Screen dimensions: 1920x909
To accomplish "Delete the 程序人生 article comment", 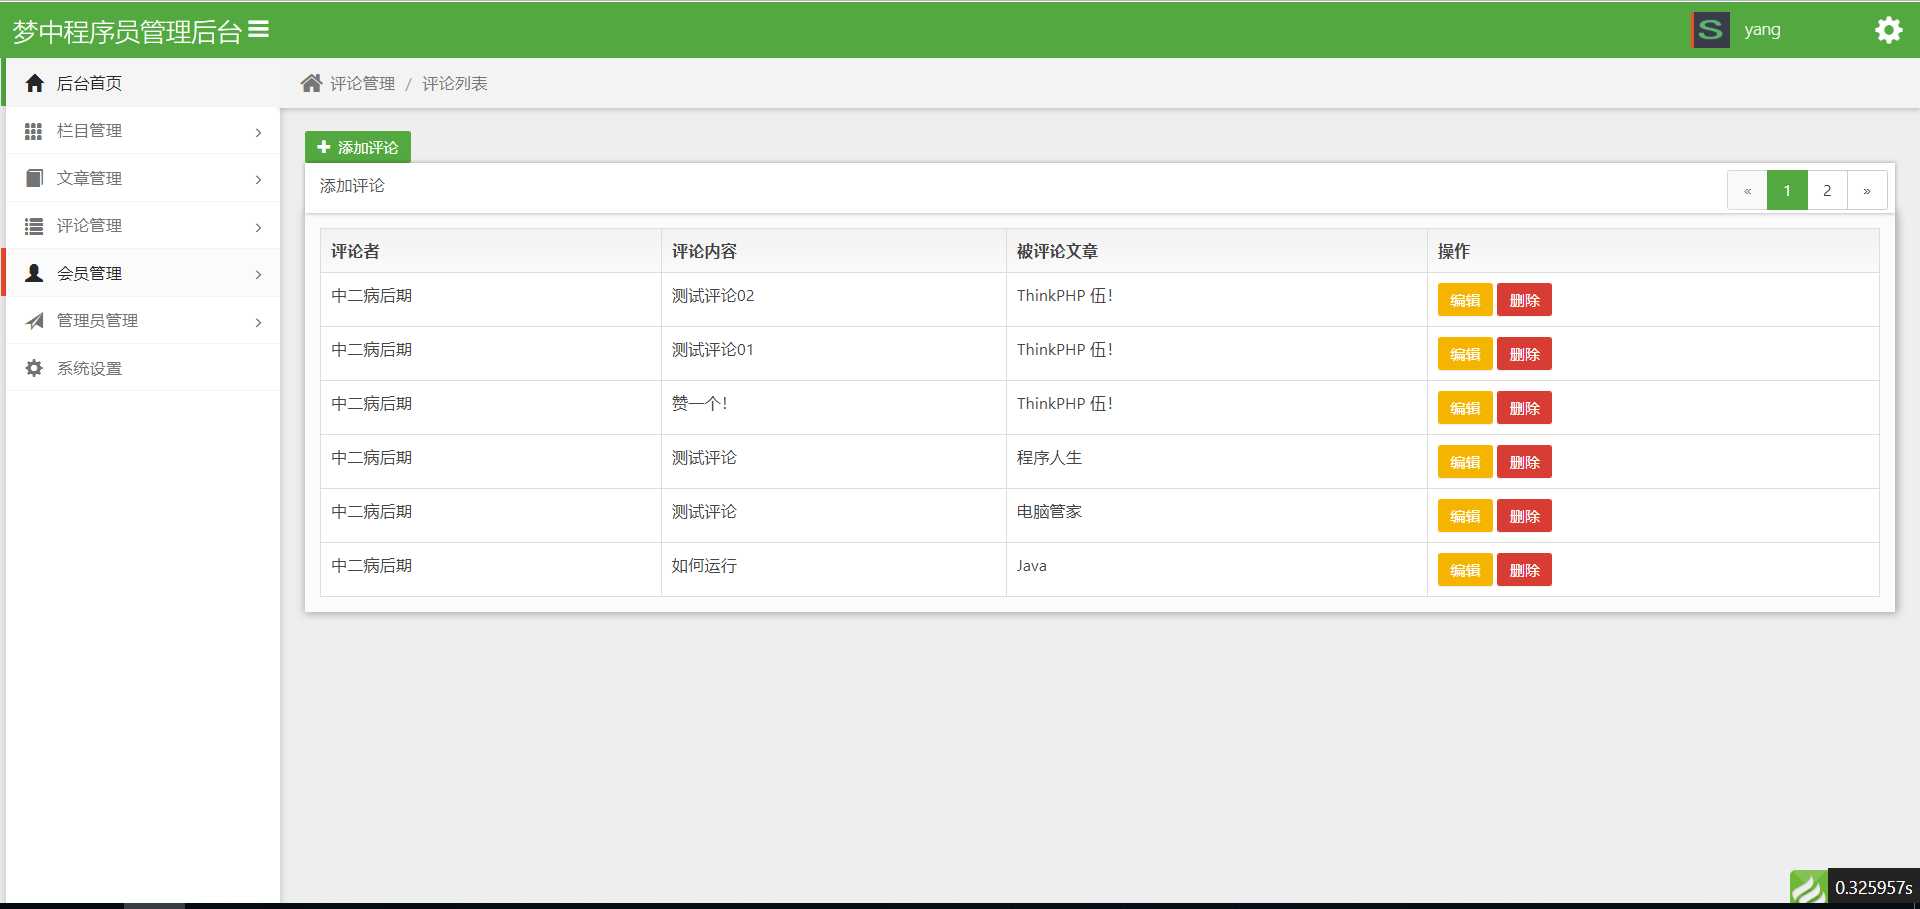I will tap(1524, 462).
